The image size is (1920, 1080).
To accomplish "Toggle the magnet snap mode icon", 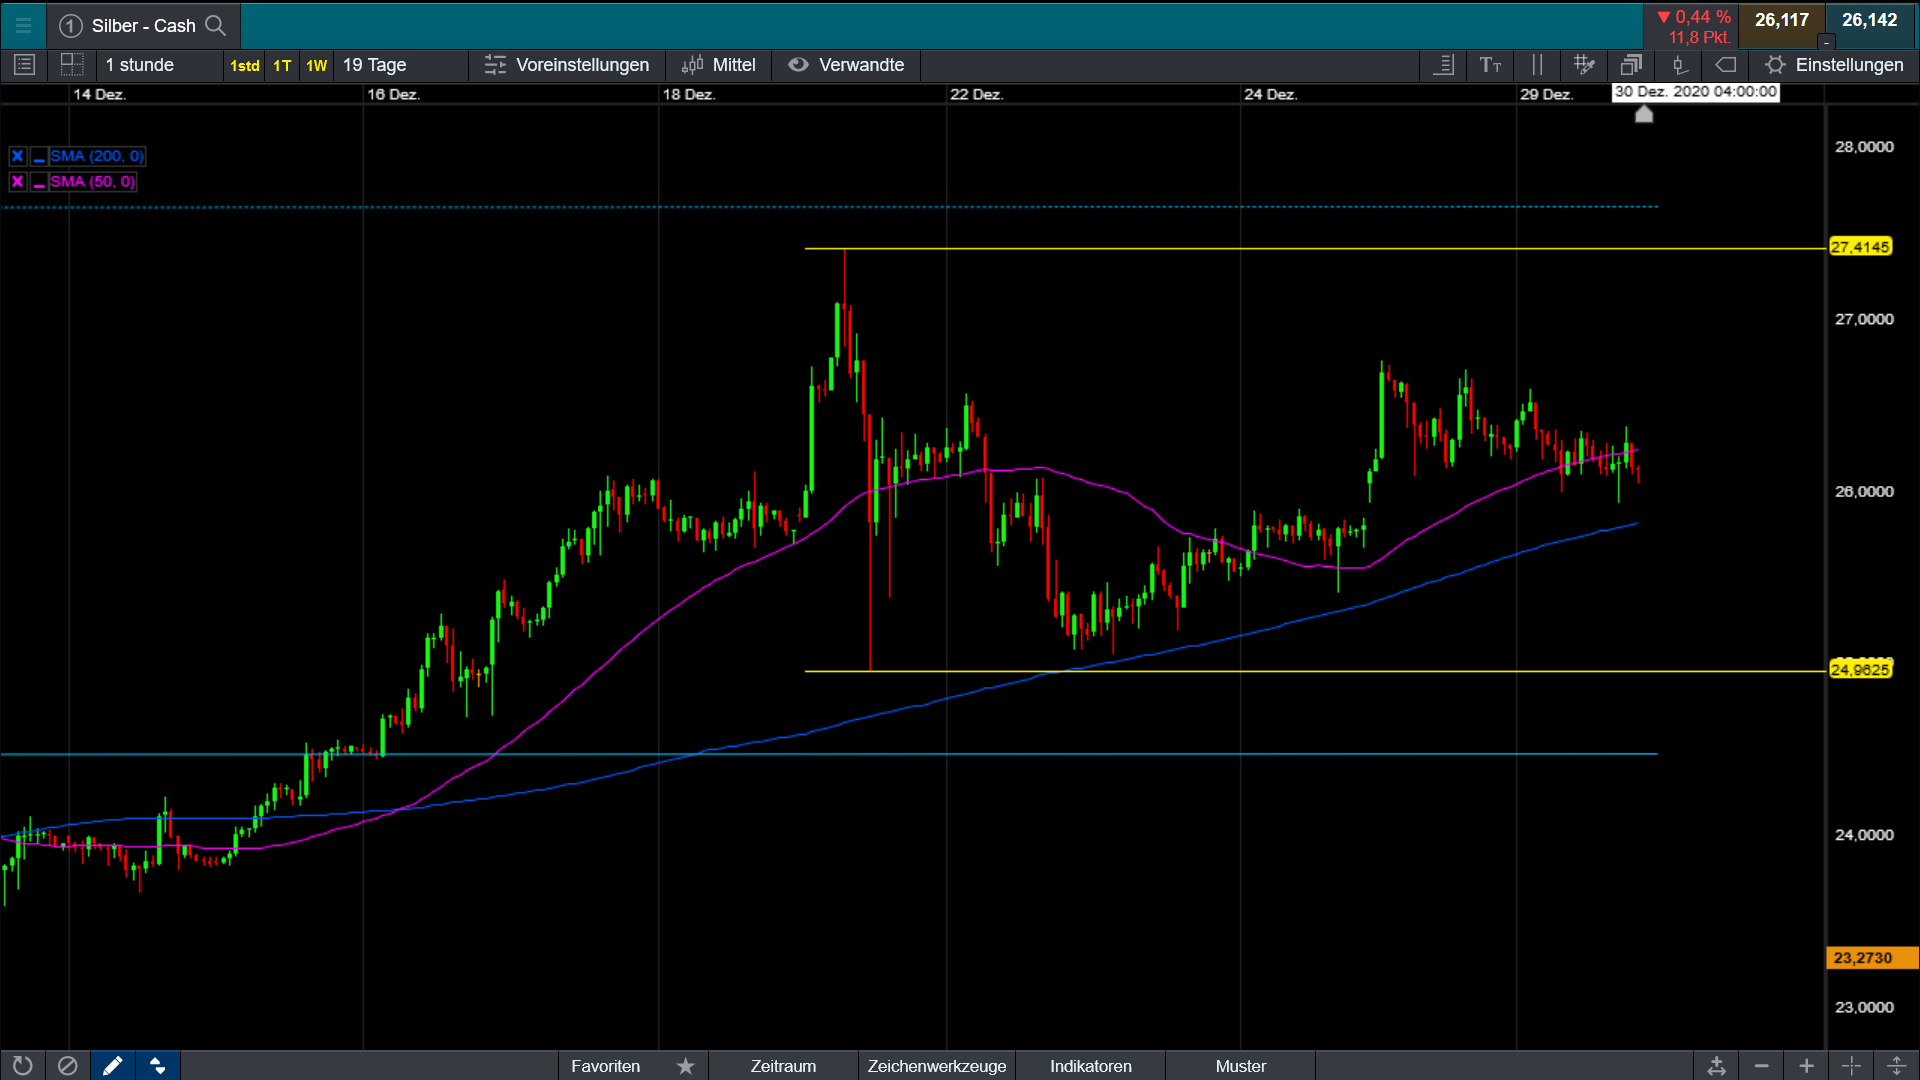I will (x=157, y=1066).
